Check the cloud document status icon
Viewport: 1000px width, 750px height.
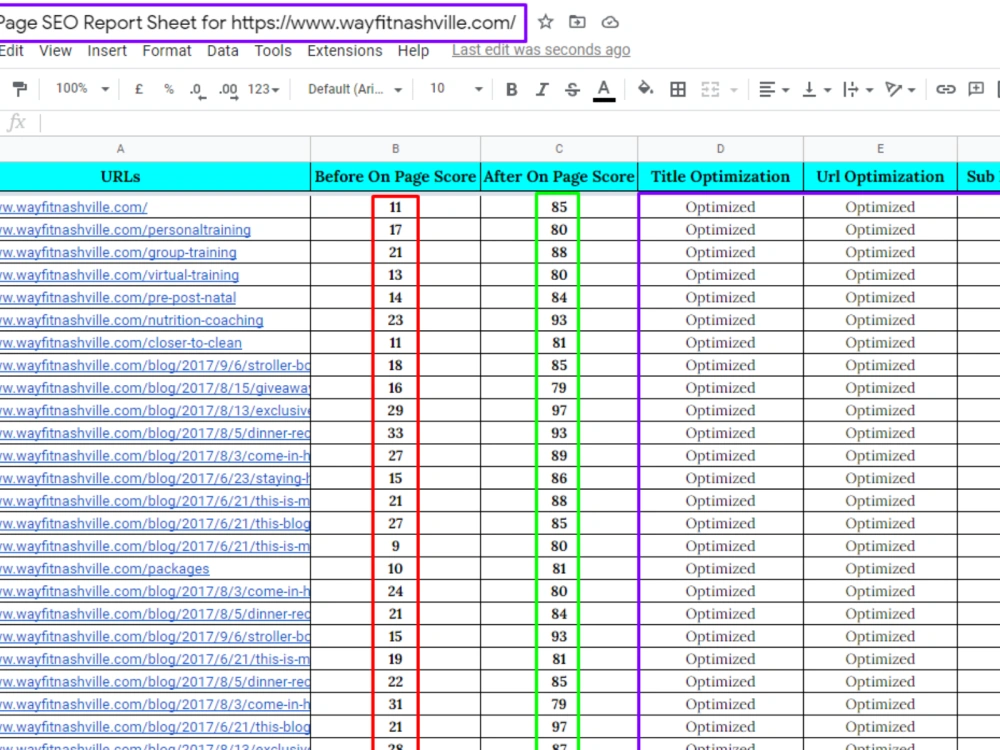click(x=610, y=22)
